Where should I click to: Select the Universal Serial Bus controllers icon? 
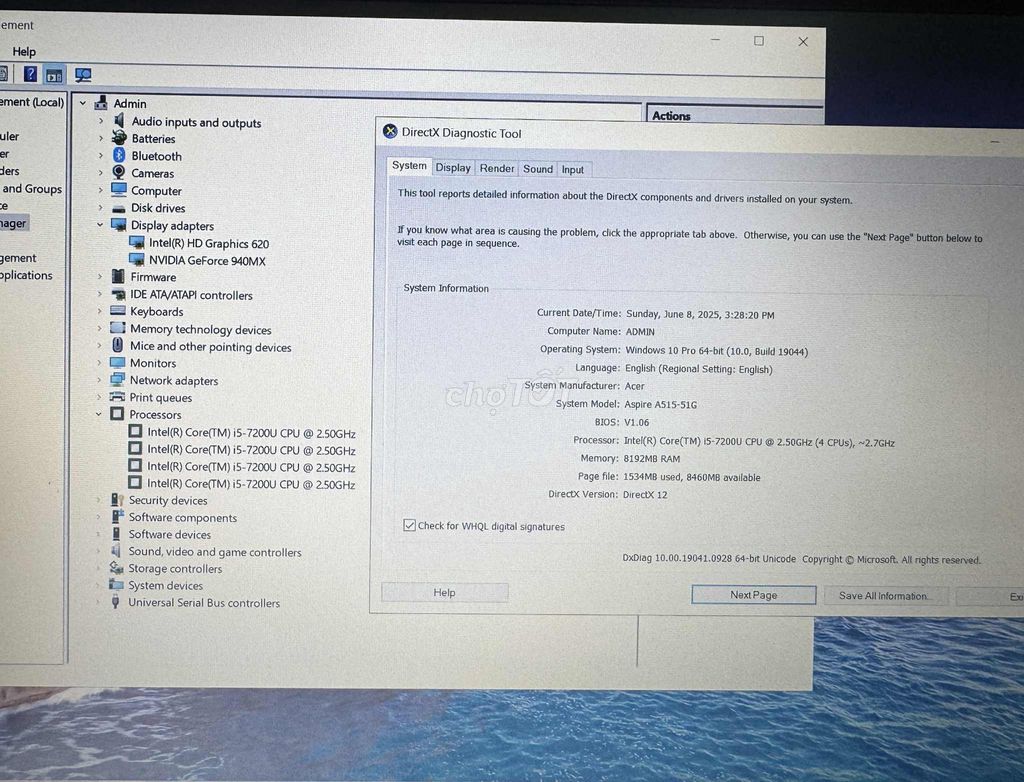[116, 602]
